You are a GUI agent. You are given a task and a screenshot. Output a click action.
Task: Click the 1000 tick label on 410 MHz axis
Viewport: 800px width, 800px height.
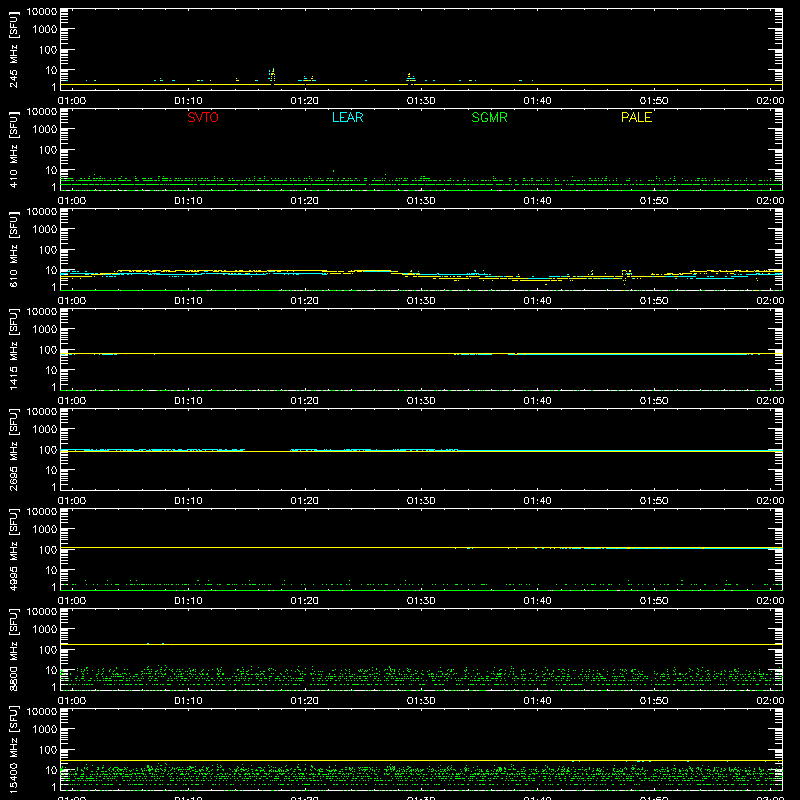click(45, 130)
